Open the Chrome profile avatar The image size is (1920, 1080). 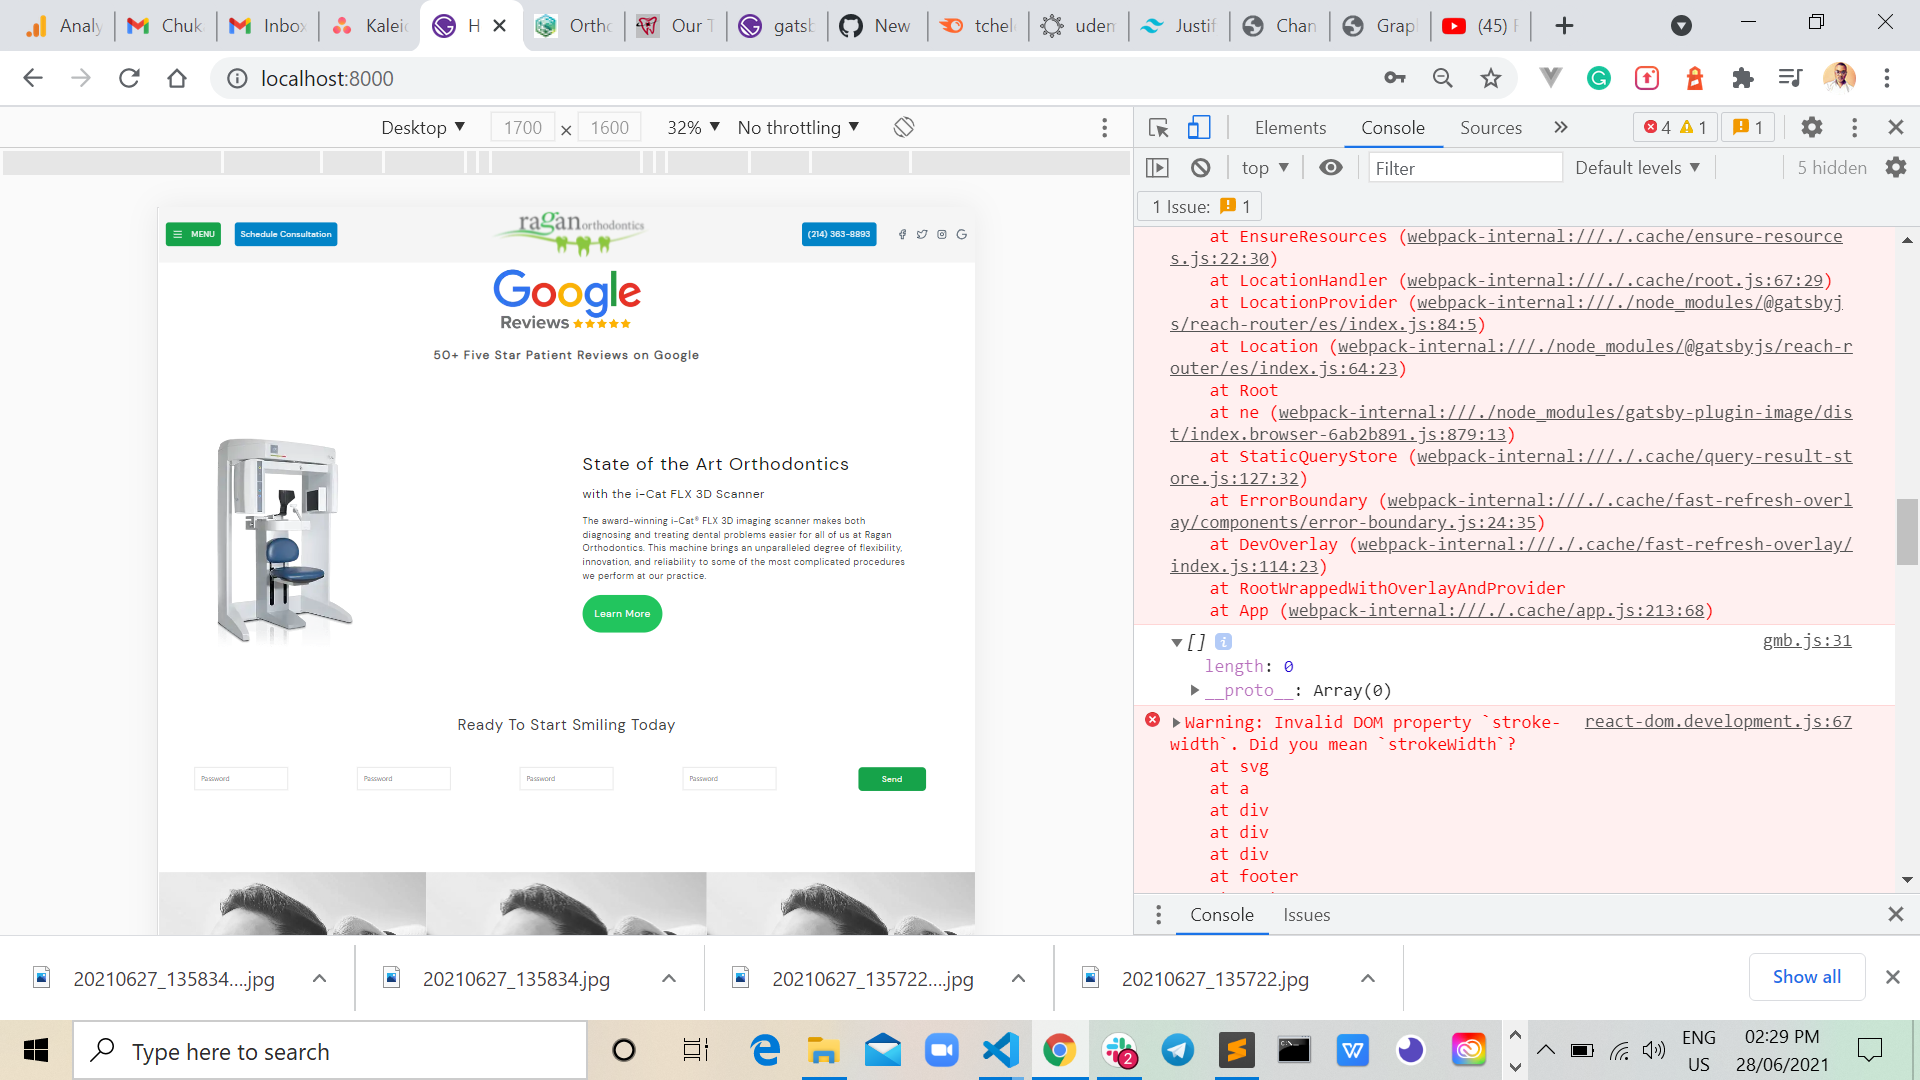coord(1839,78)
